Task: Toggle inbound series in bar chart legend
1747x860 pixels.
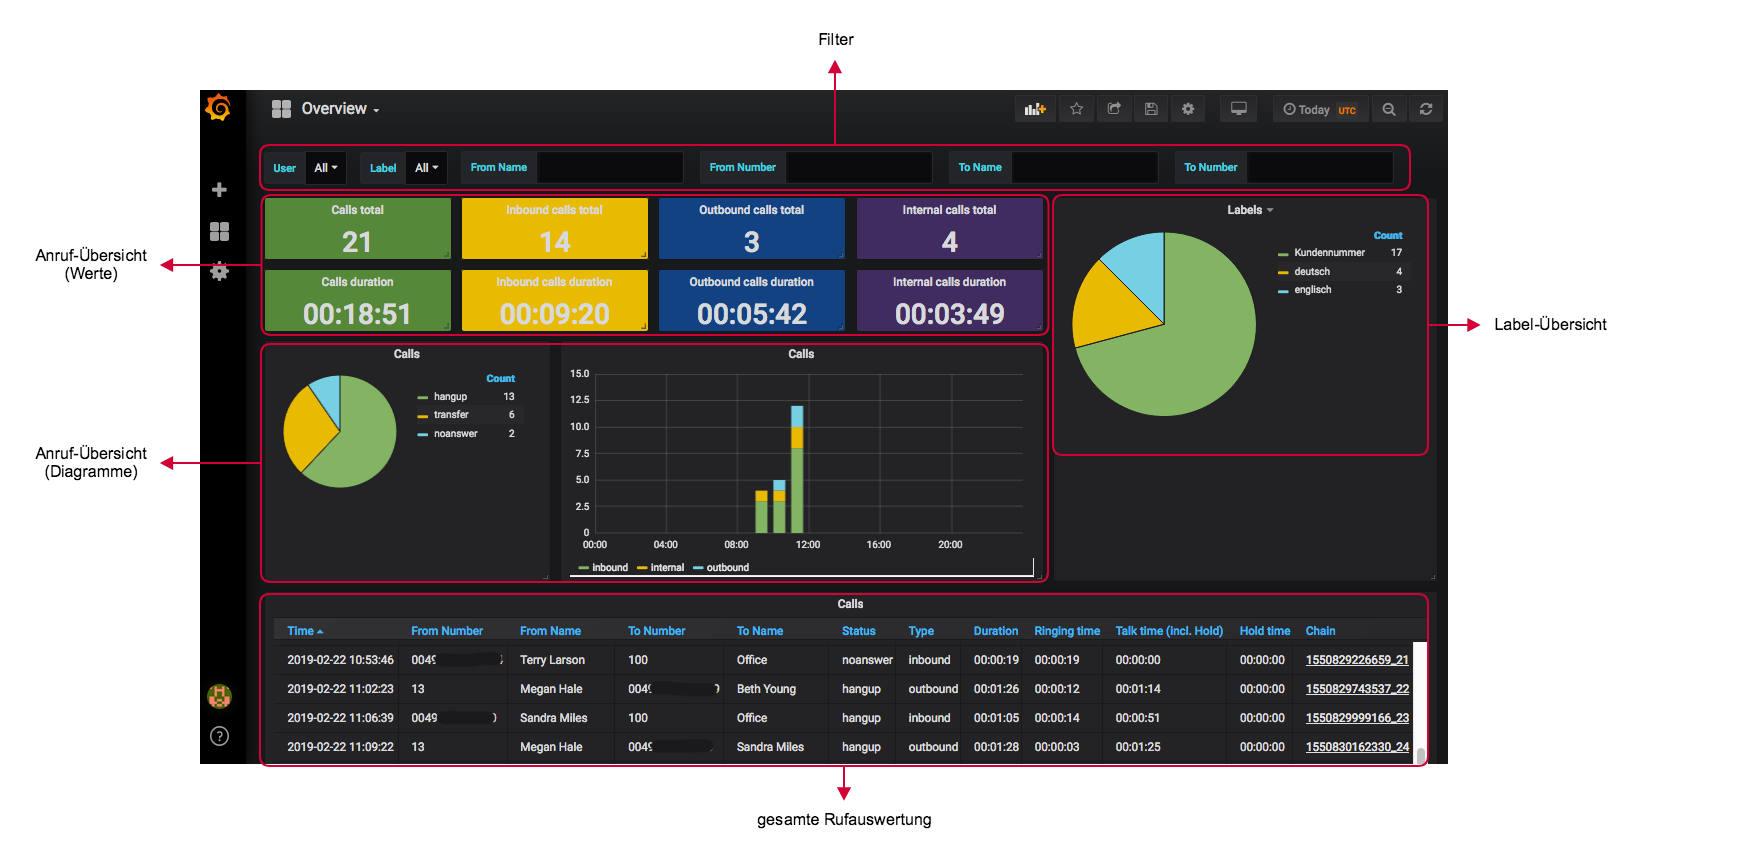Action: [609, 568]
